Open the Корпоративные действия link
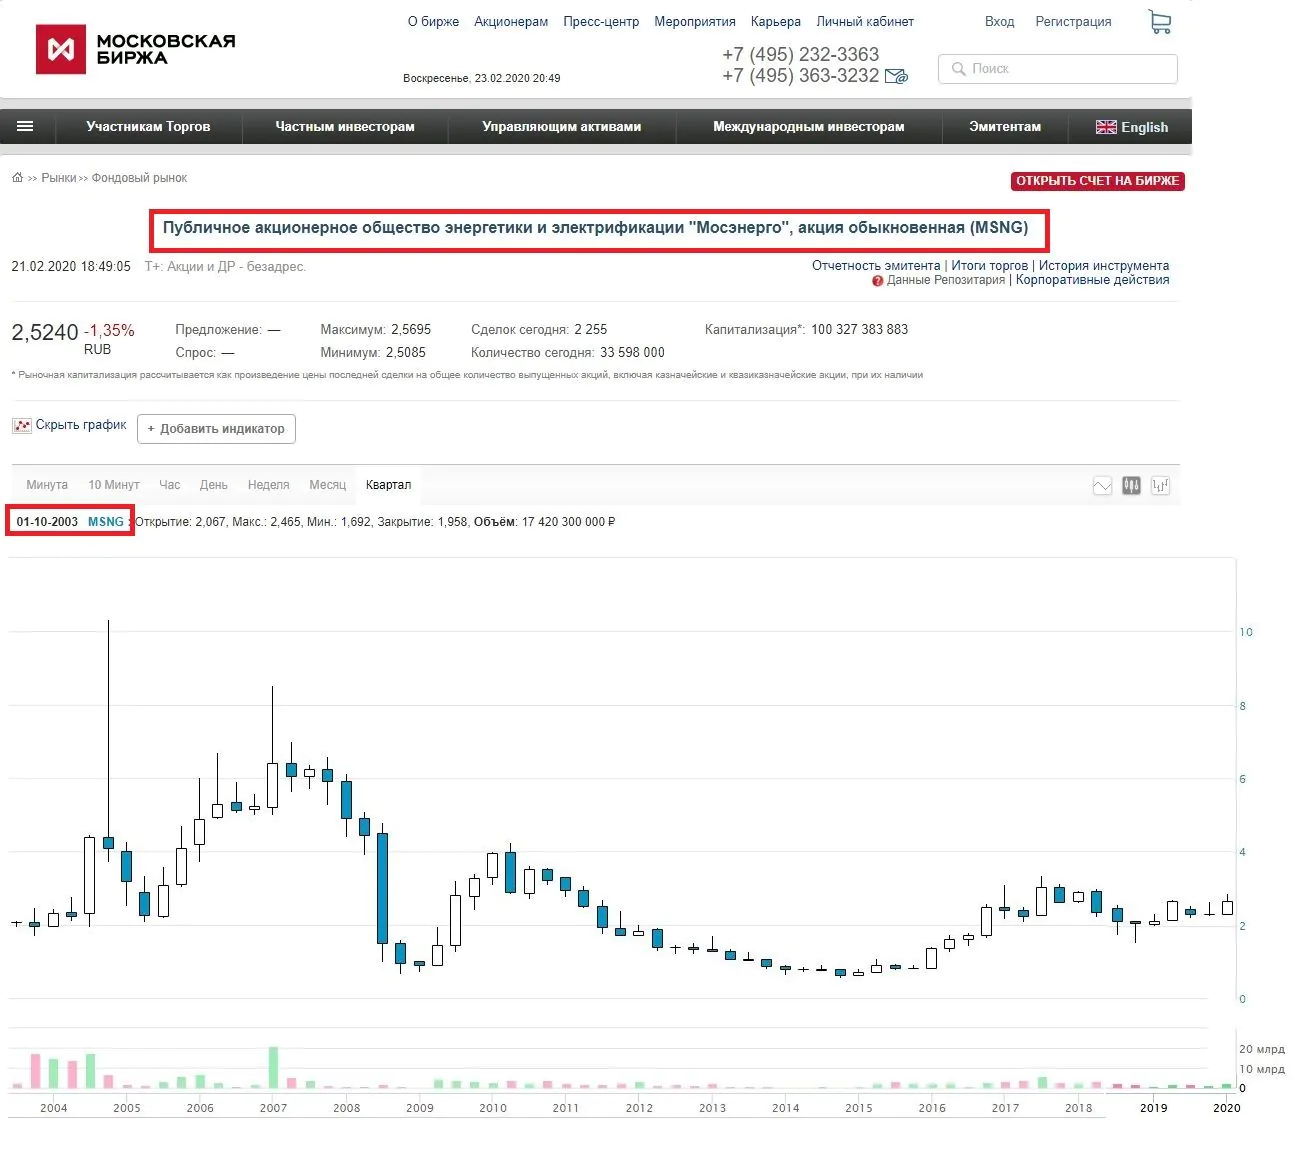Screen dimensions: 1295x1174 pos(1093,280)
